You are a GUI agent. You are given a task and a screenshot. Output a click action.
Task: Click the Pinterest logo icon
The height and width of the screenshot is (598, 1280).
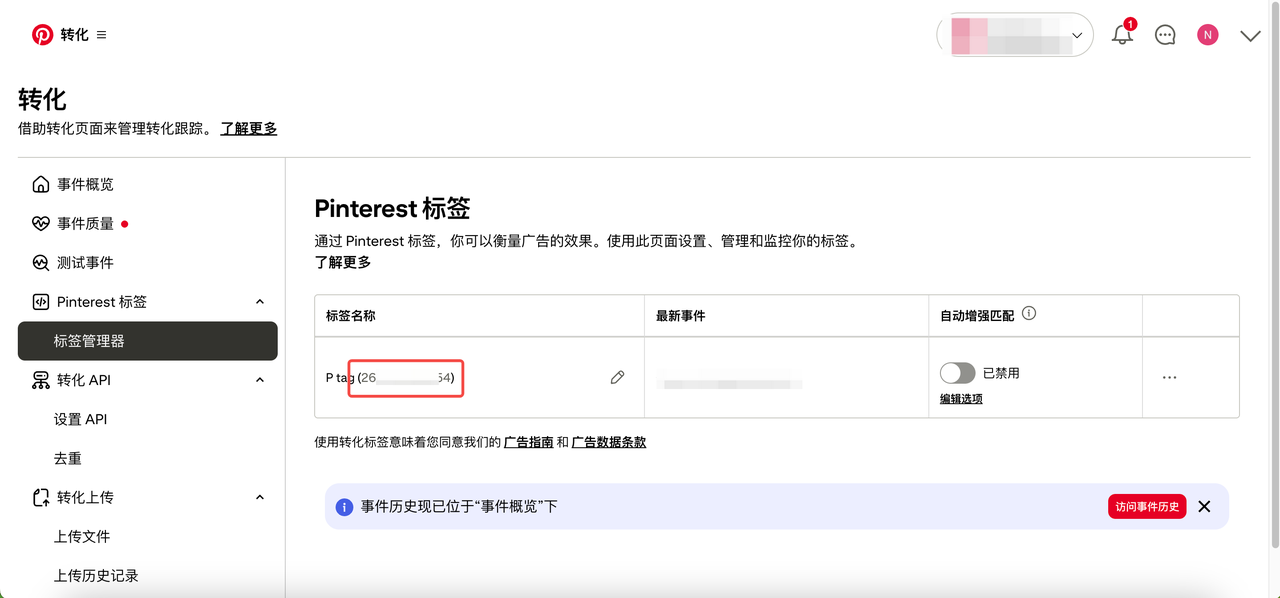pyautogui.click(x=42, y=35)
